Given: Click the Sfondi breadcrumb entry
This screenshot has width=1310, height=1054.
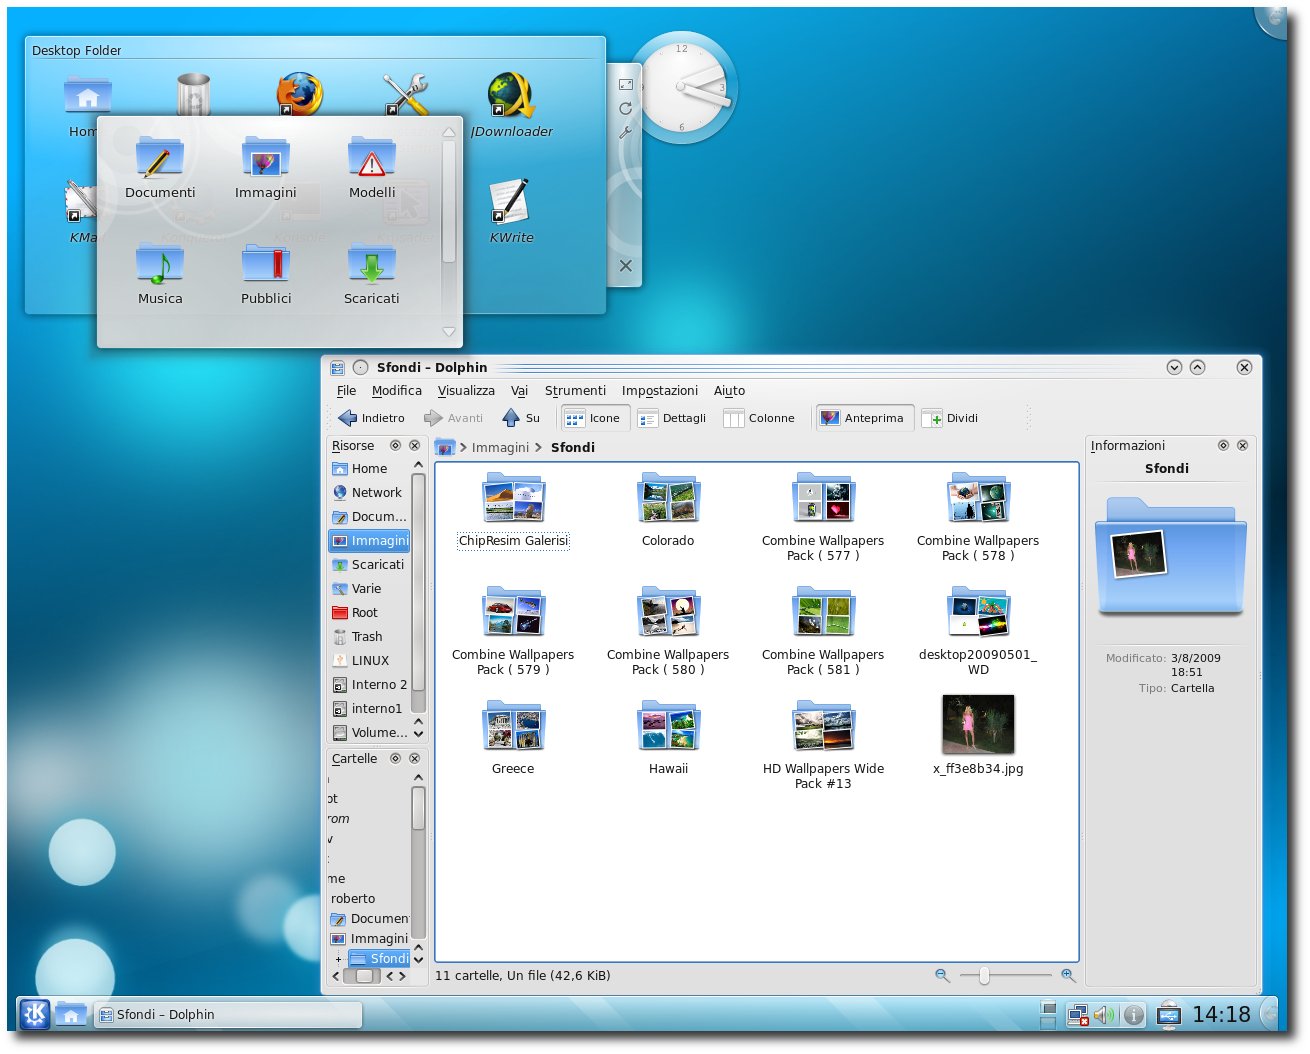Looking at the screenshot, I should tap(572, 448).
